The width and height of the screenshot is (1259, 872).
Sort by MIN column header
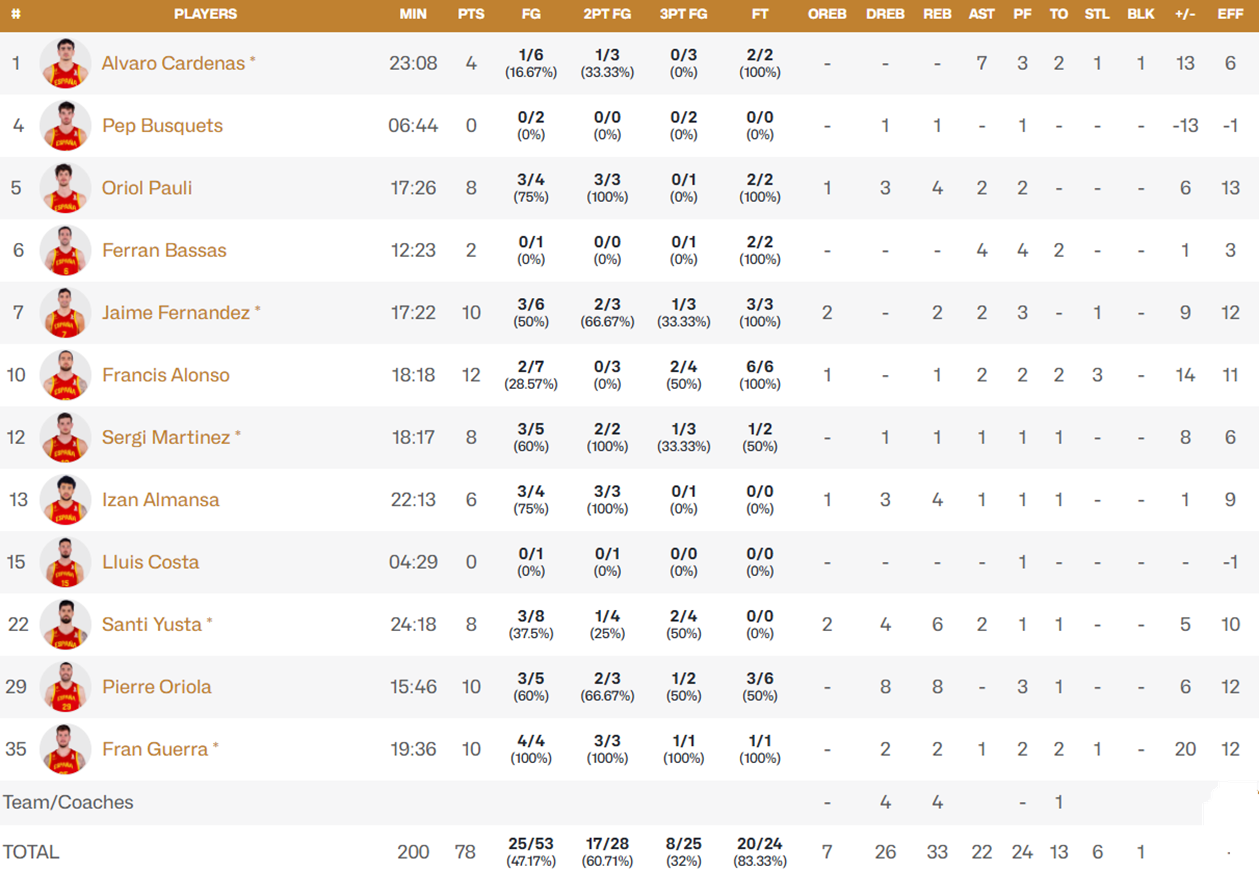(x=412, y=14)
